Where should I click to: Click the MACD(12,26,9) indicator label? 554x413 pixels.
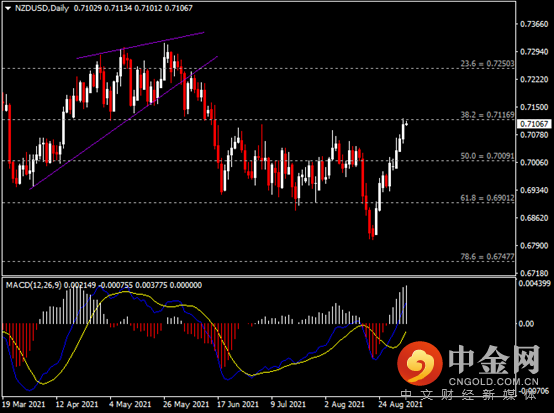(34, 285)
